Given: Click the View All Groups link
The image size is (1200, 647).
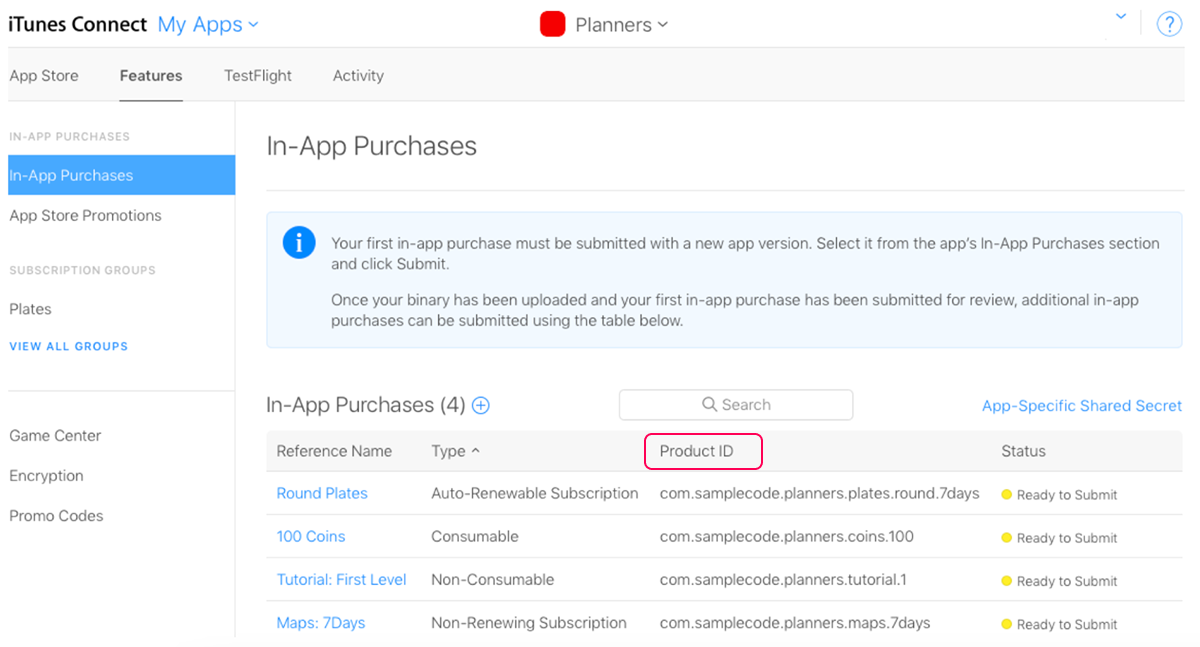Looking at the screenshot, I should click(69, 347).
